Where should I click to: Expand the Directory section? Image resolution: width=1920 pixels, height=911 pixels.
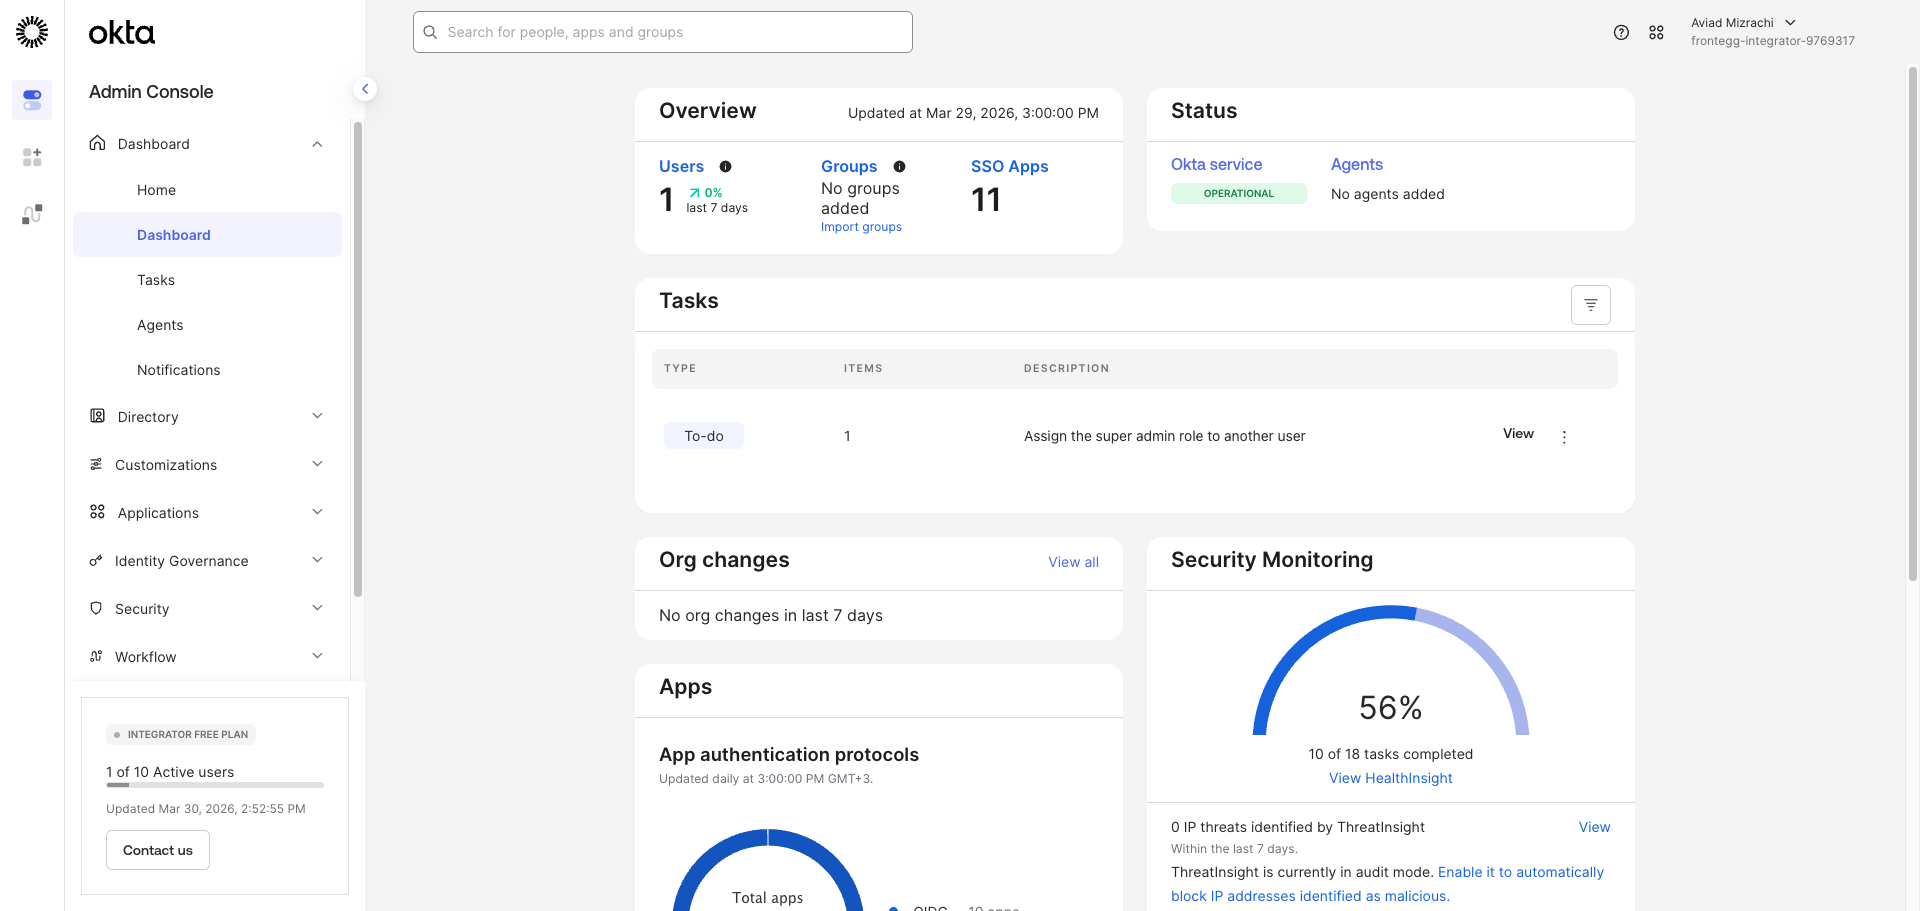click(207, 417)
